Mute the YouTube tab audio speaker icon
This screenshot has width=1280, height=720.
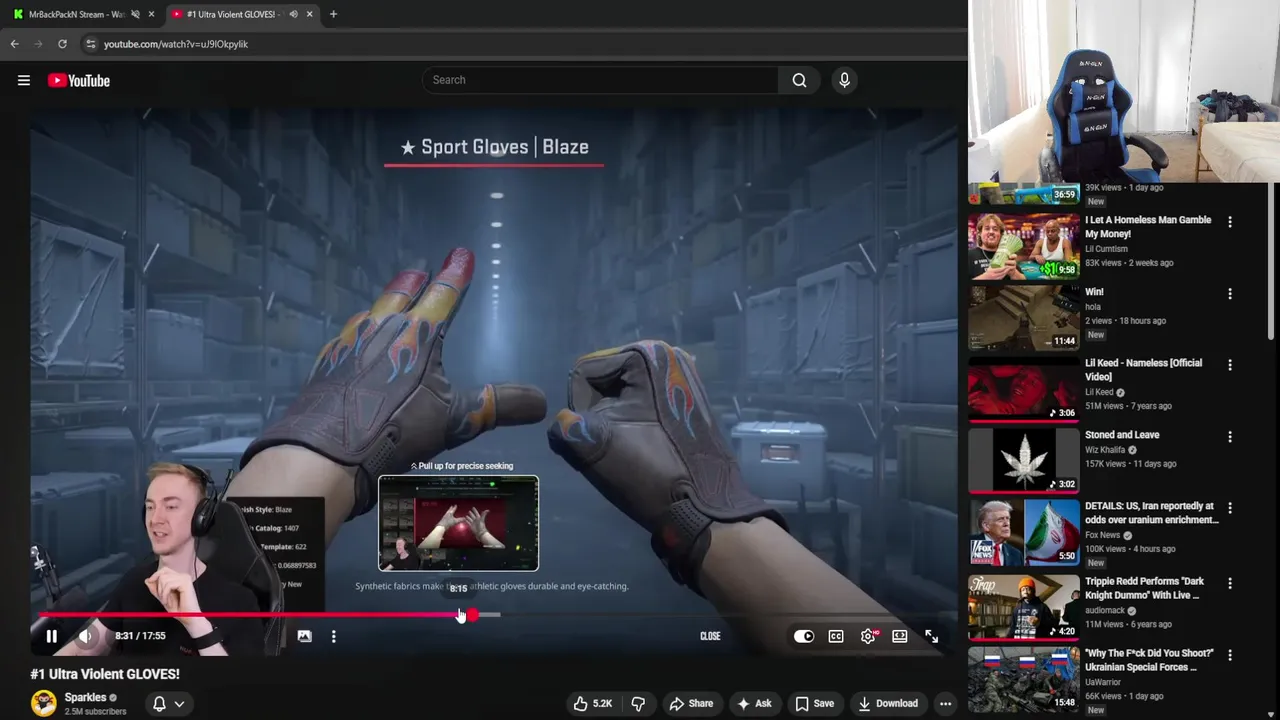[x=293, y=14]
